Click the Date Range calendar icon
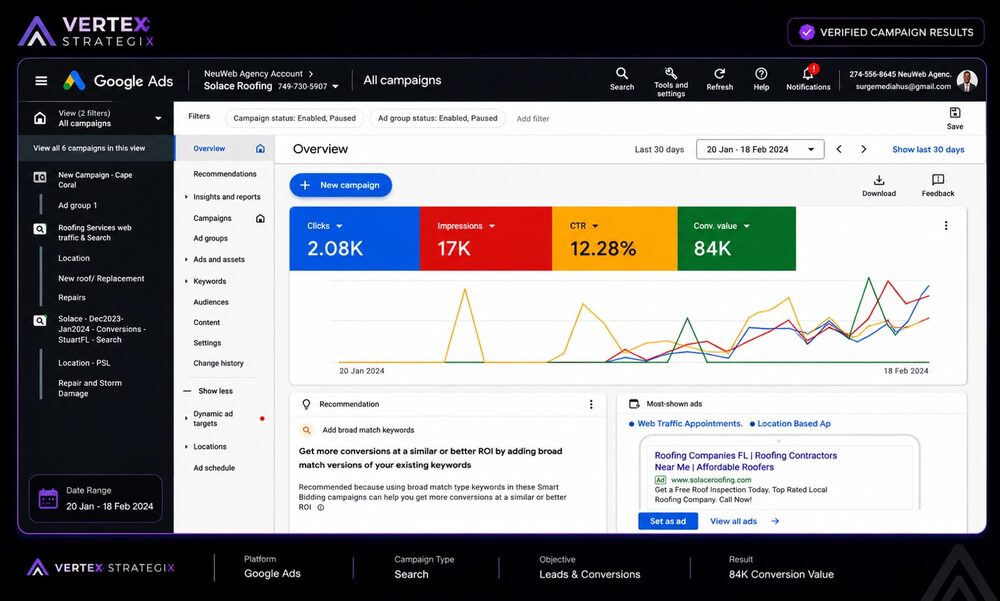The image size is (1000, 601). [x=48, y=498]
